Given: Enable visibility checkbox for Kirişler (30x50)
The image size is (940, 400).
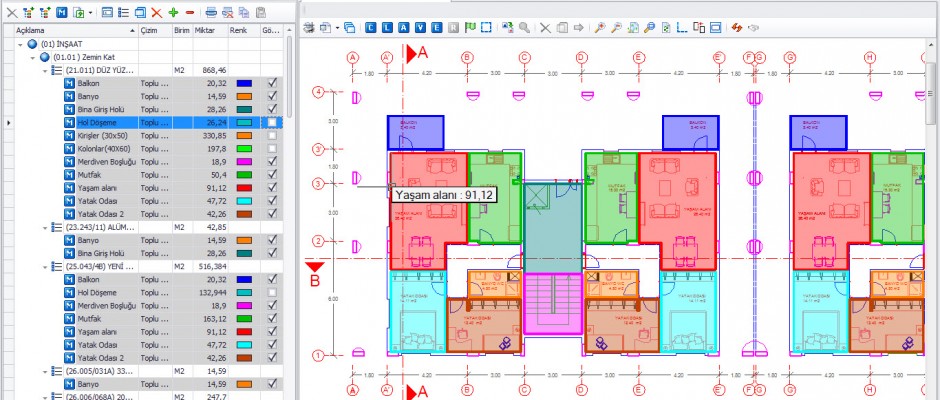Looking at the screenshot, I should 271,135.
